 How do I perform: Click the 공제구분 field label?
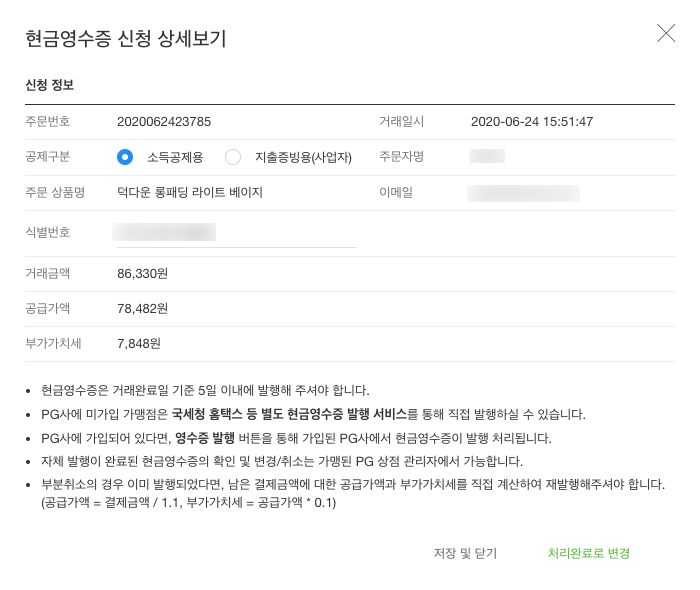[x=48, y=157]
